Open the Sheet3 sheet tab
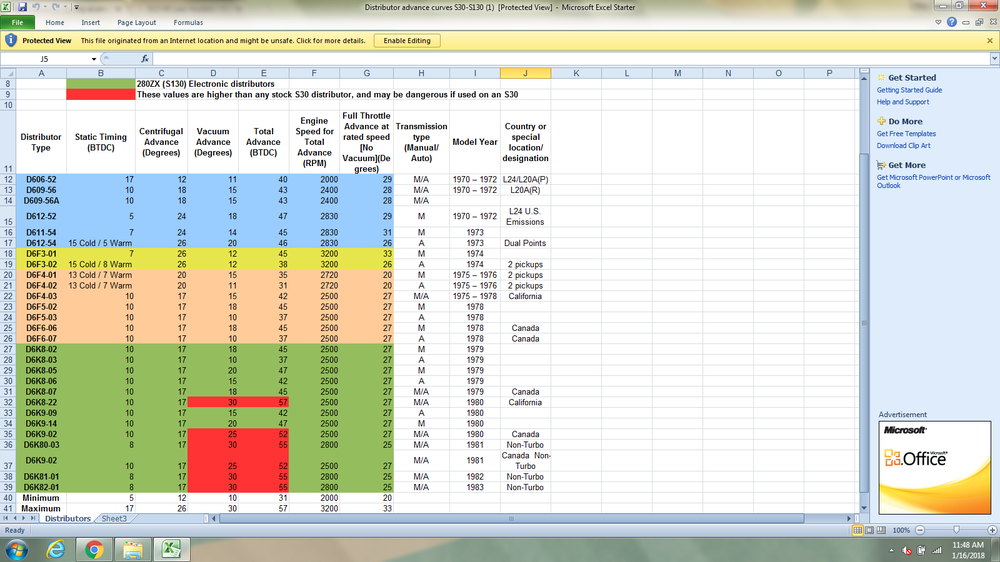Viewport: 1000px width, 562px height. click(x=114, y=519)
